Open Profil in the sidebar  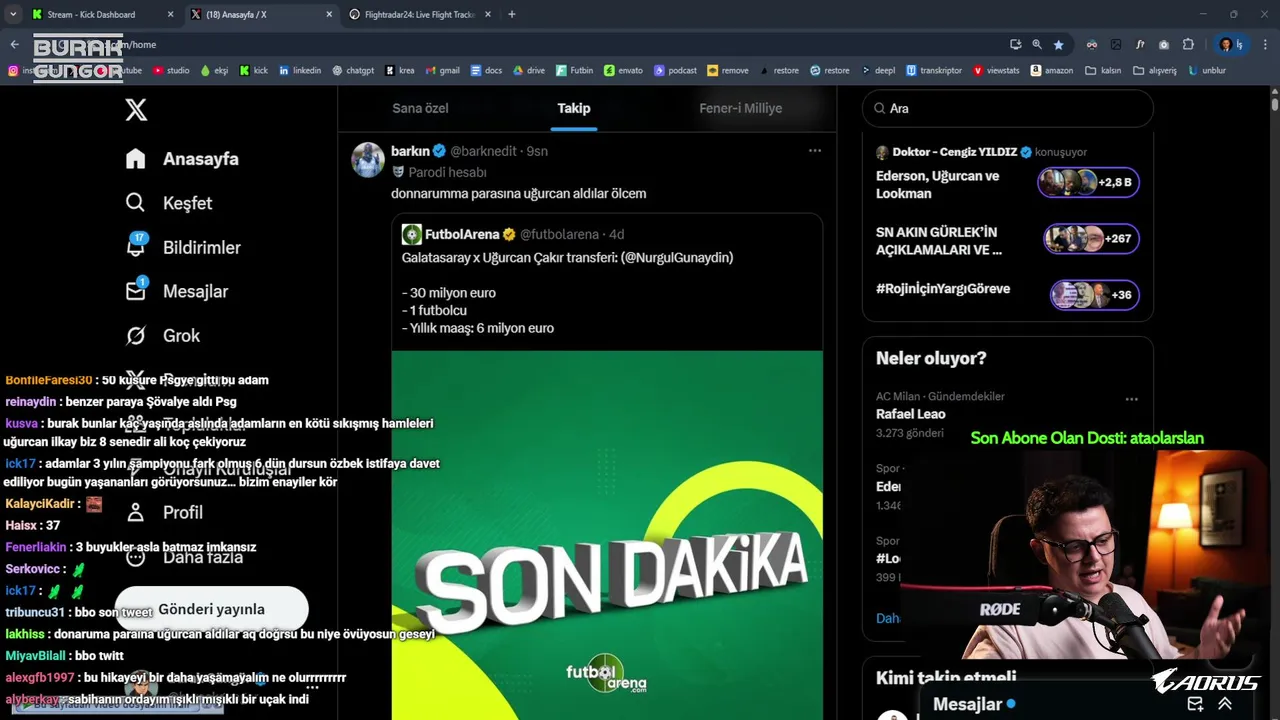pyautogui.click(x=164, y=512)
